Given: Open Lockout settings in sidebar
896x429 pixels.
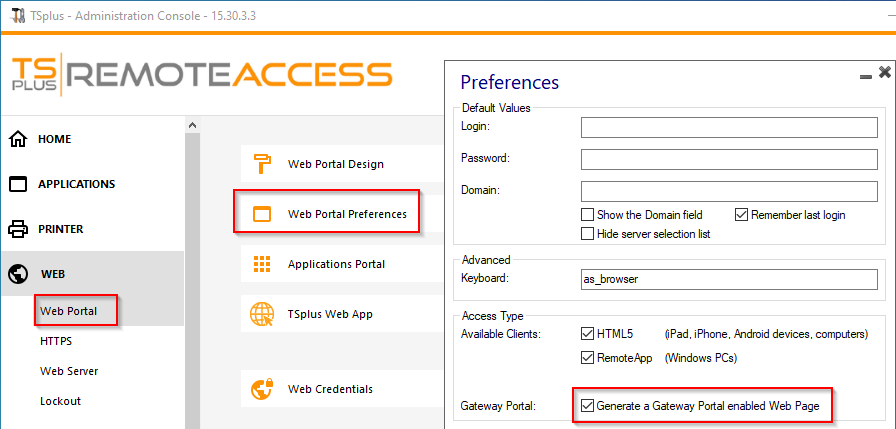Looking at the screenshot, I should click(60, 401).
